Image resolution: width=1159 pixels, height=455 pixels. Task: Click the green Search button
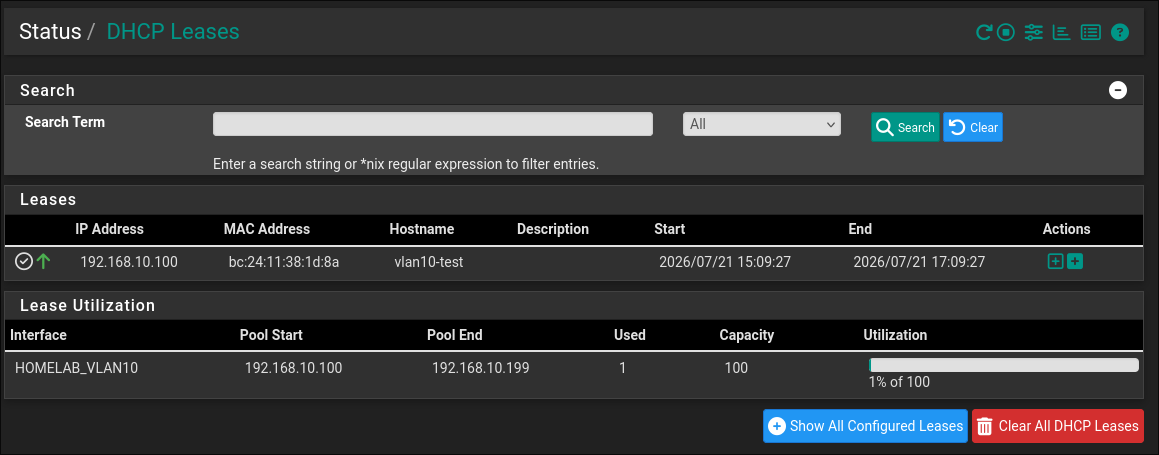pos(905,127)
